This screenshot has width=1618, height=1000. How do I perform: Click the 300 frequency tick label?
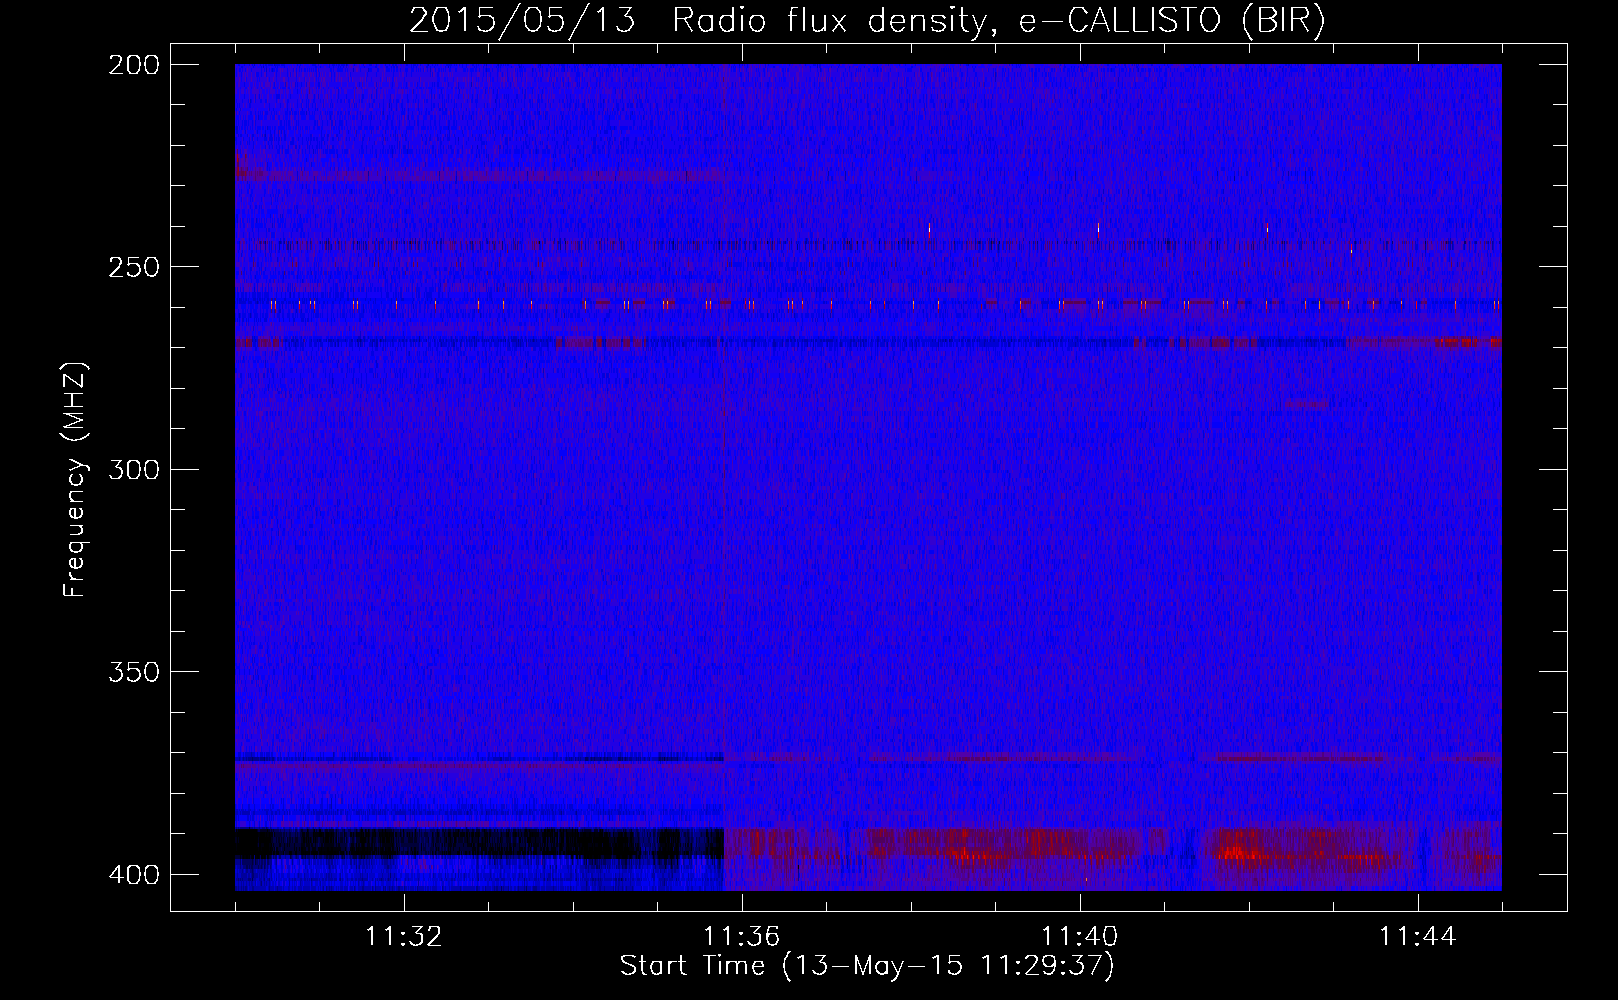coord(133,469)
